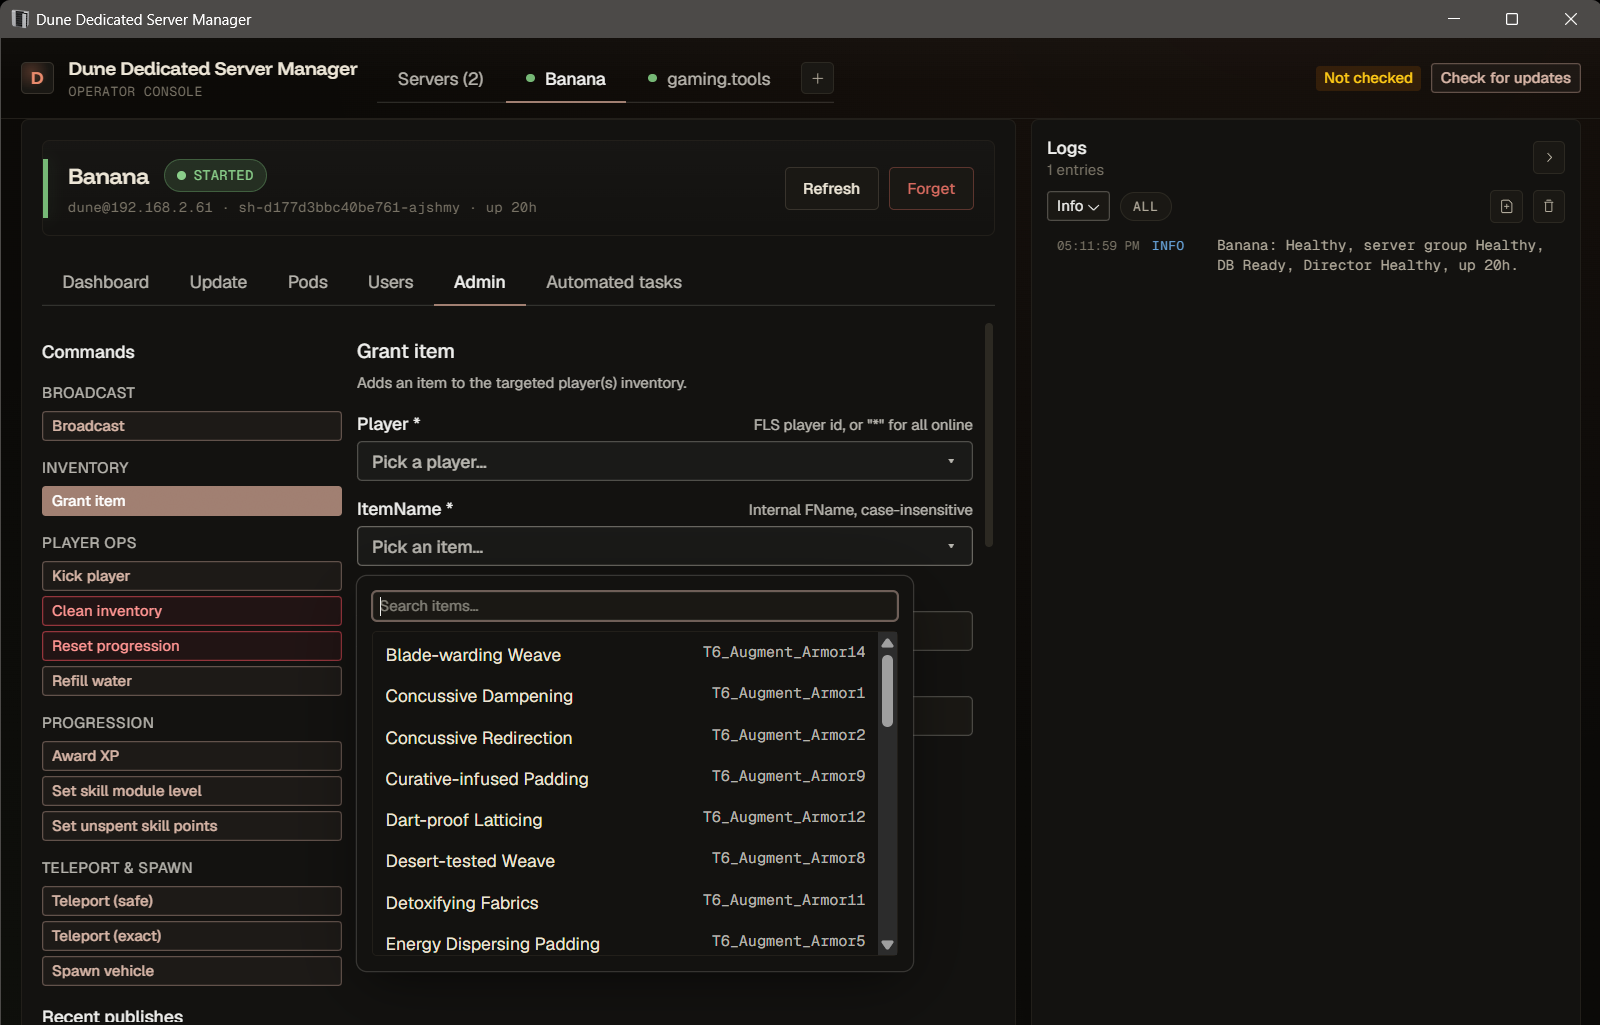Choose Detoxifying Fabrics item
Screen dimensions: 1600x1025
[x=626, y=902]
